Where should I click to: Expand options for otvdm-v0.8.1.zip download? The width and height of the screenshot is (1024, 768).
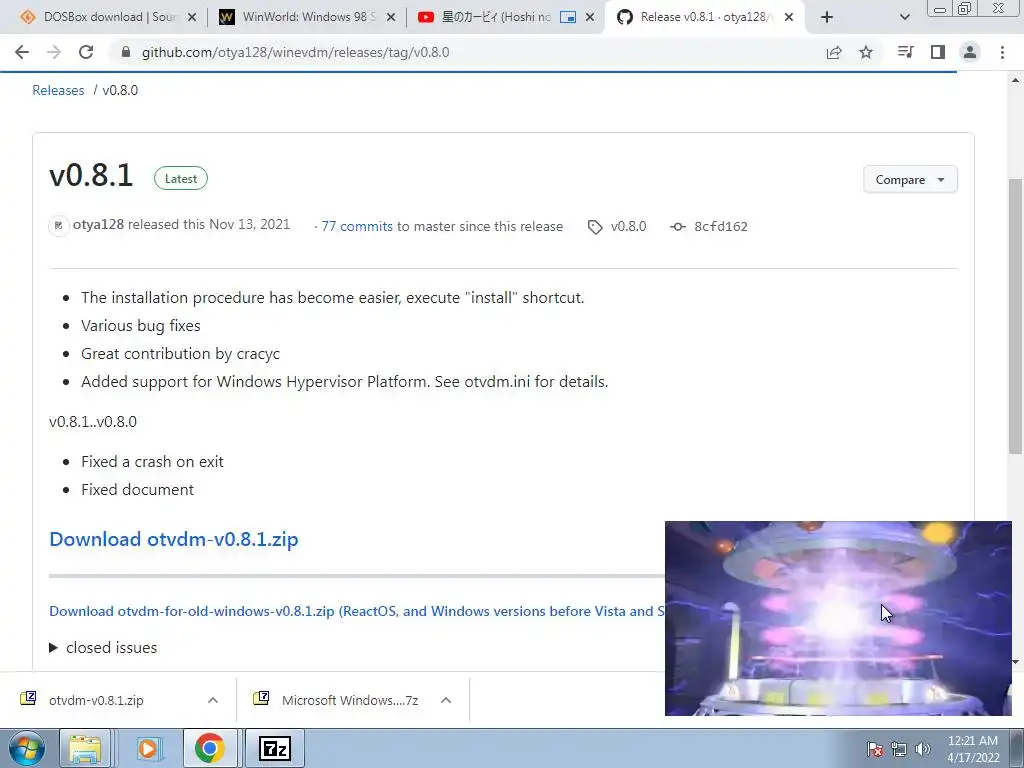tap(213, 700)
